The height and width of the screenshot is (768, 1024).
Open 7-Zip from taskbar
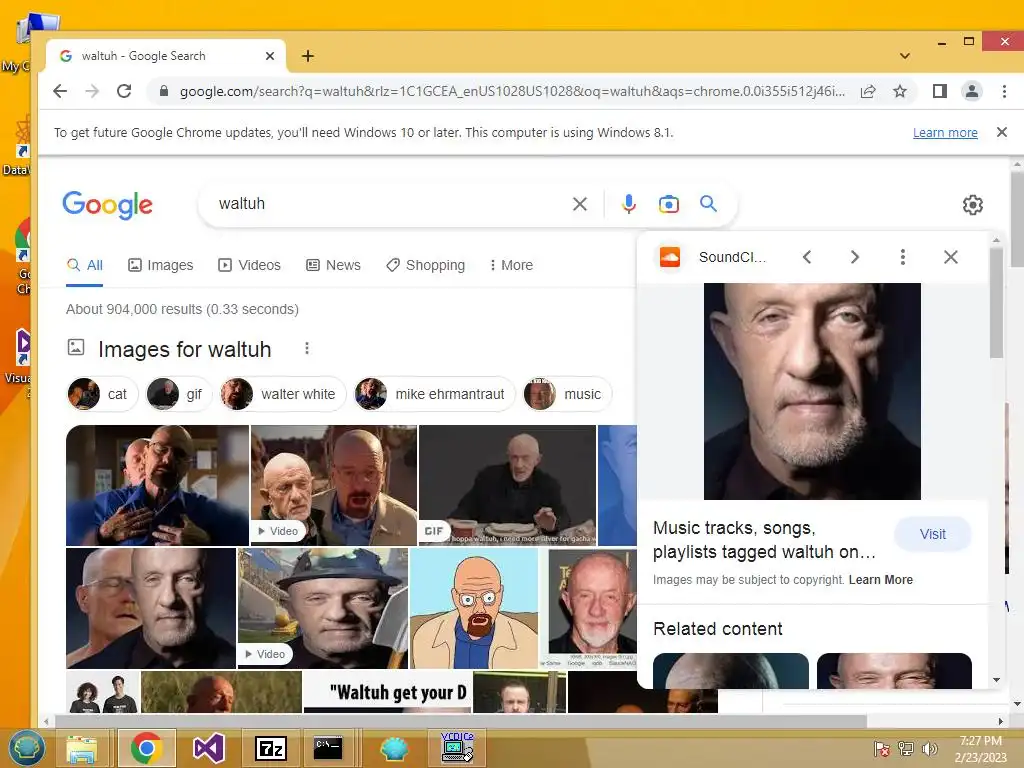[x=270, y=748]
